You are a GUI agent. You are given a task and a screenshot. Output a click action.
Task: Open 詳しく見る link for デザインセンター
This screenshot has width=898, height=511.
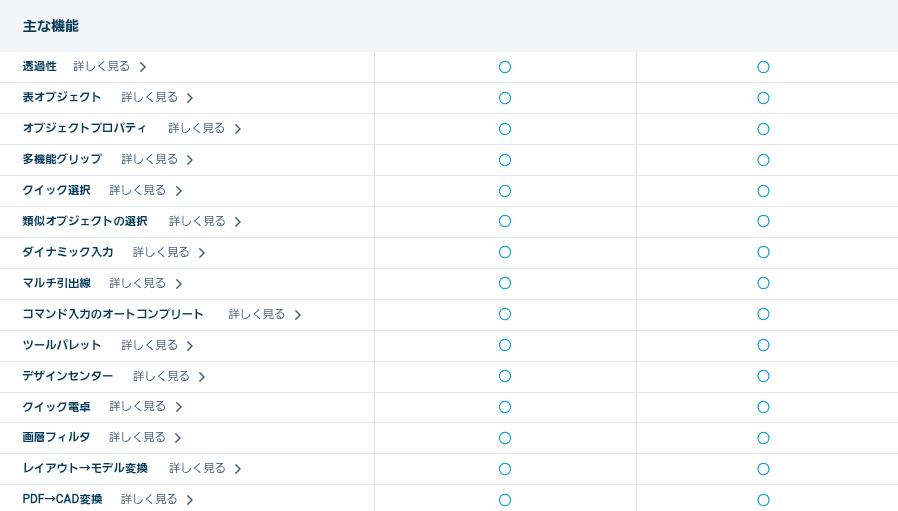point(161,376)
